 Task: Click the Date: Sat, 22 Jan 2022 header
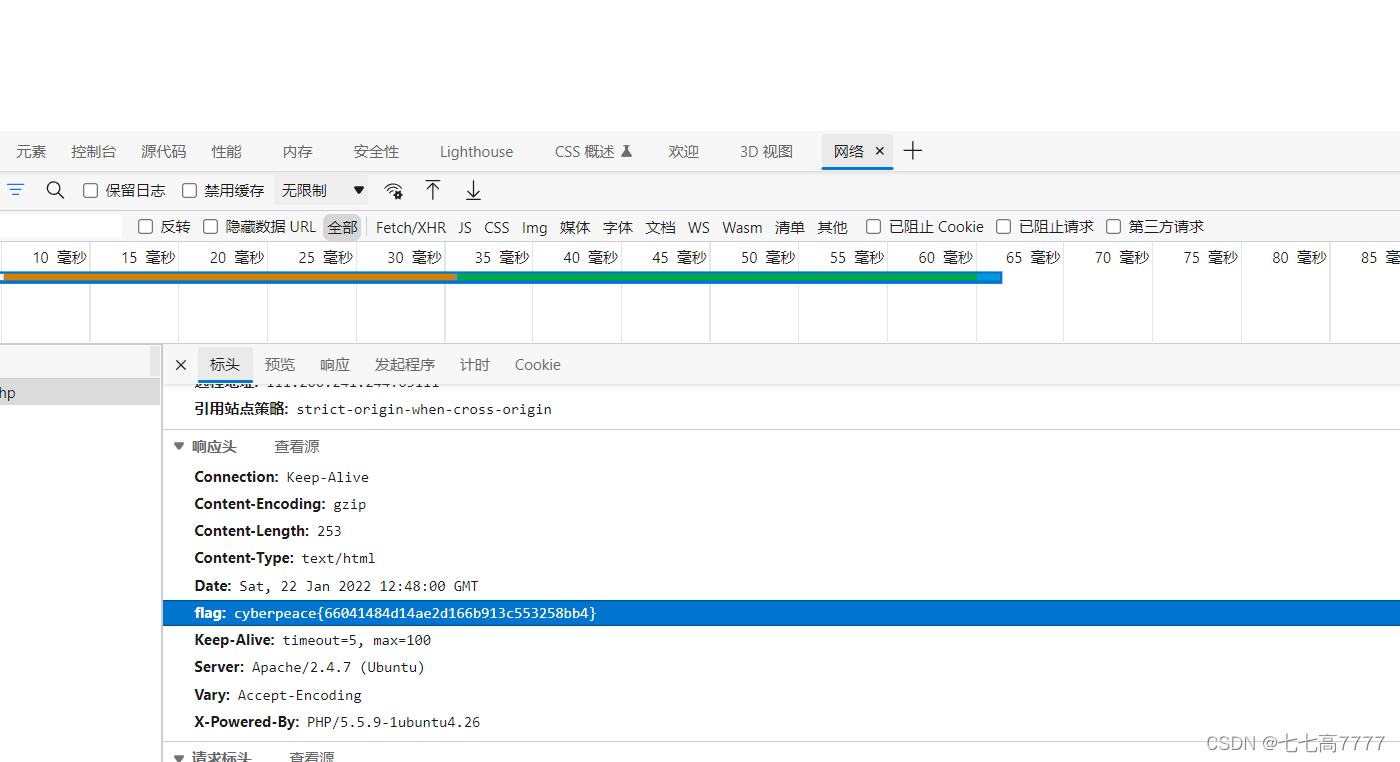(x=337, y=586)
